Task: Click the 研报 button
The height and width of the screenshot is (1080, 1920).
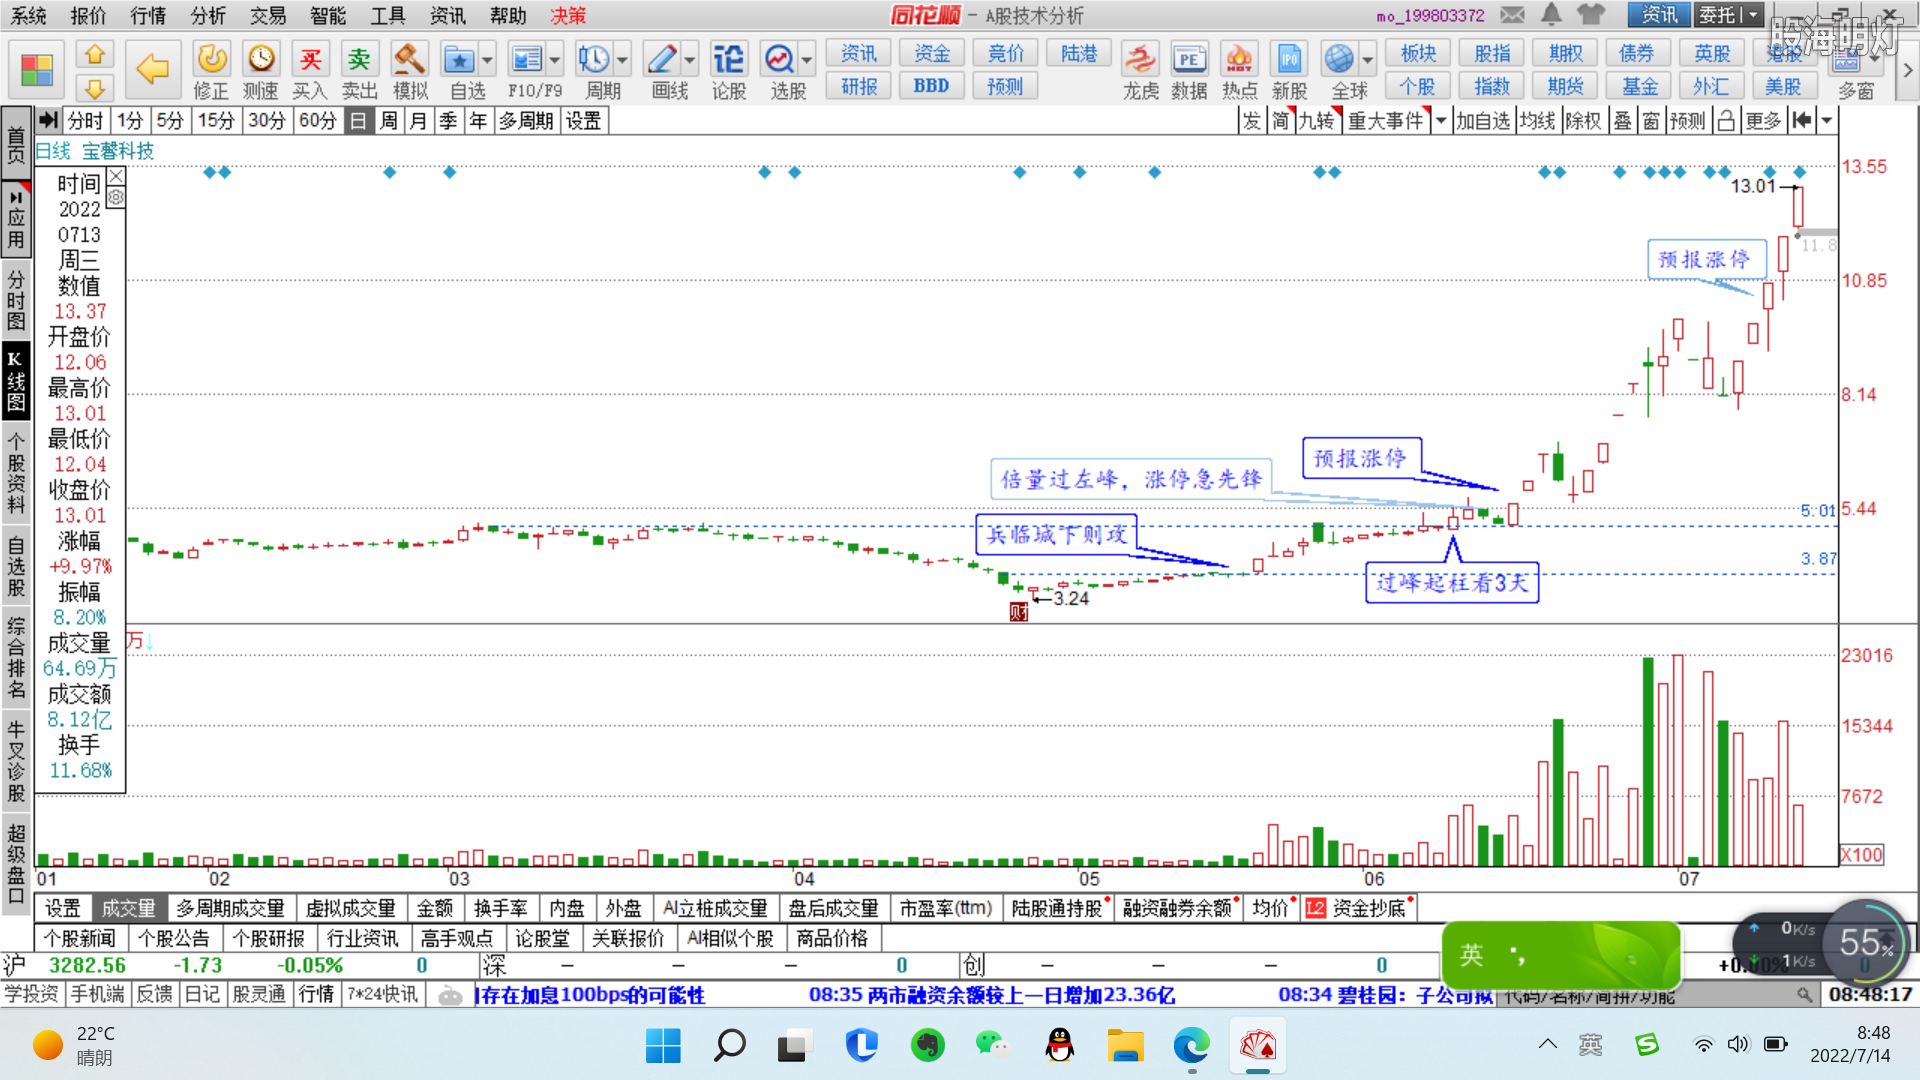Action: (859, 86)
